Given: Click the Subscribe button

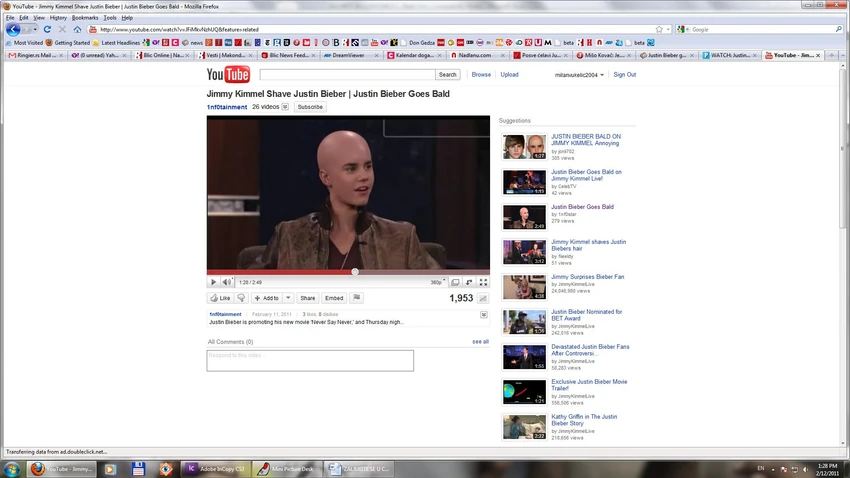Looking at the screenshot, I should coord(310,107).
